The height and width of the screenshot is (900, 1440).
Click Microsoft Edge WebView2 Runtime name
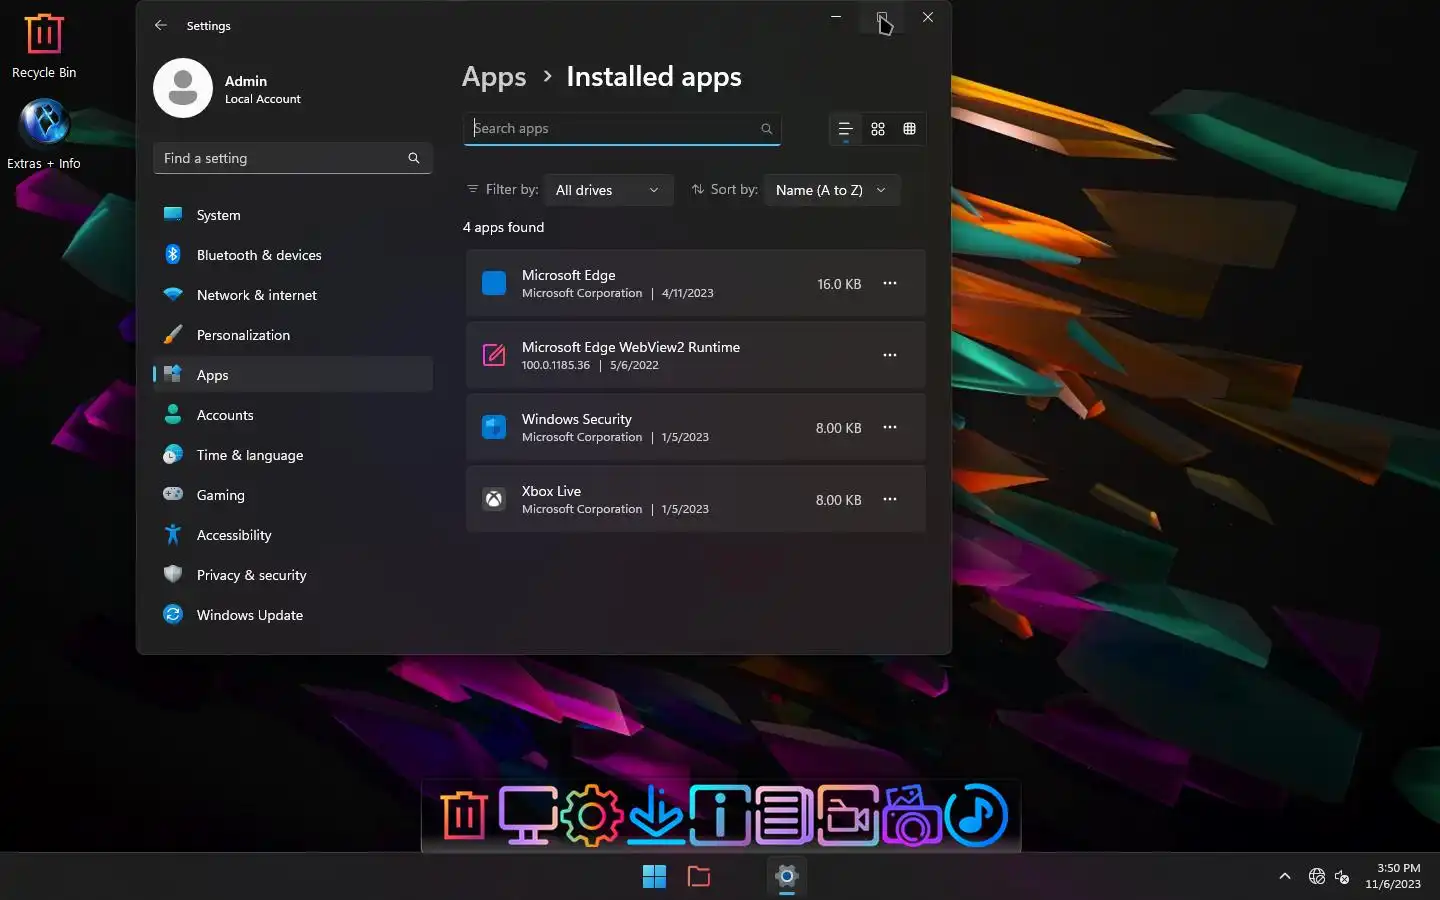click(x=631, y=347)
